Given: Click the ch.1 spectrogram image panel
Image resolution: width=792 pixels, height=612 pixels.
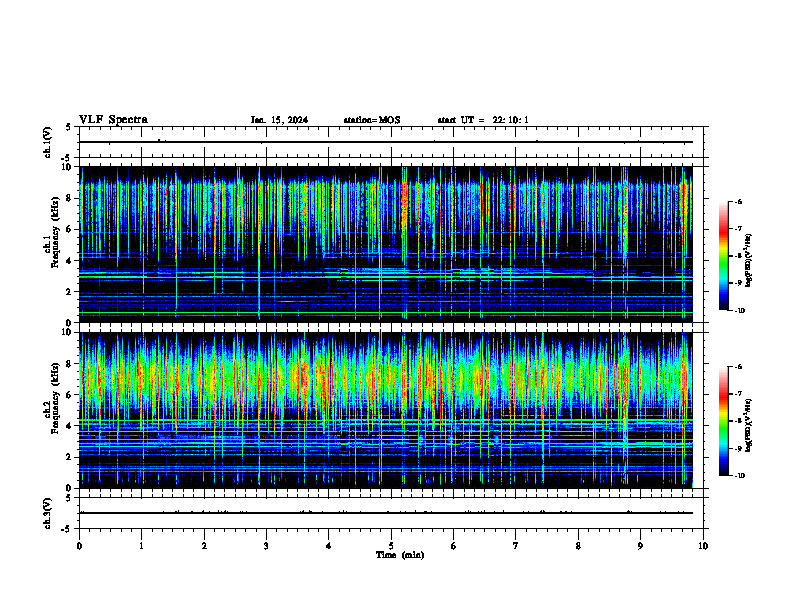Looking at the screenshot, I should [386, 244].
